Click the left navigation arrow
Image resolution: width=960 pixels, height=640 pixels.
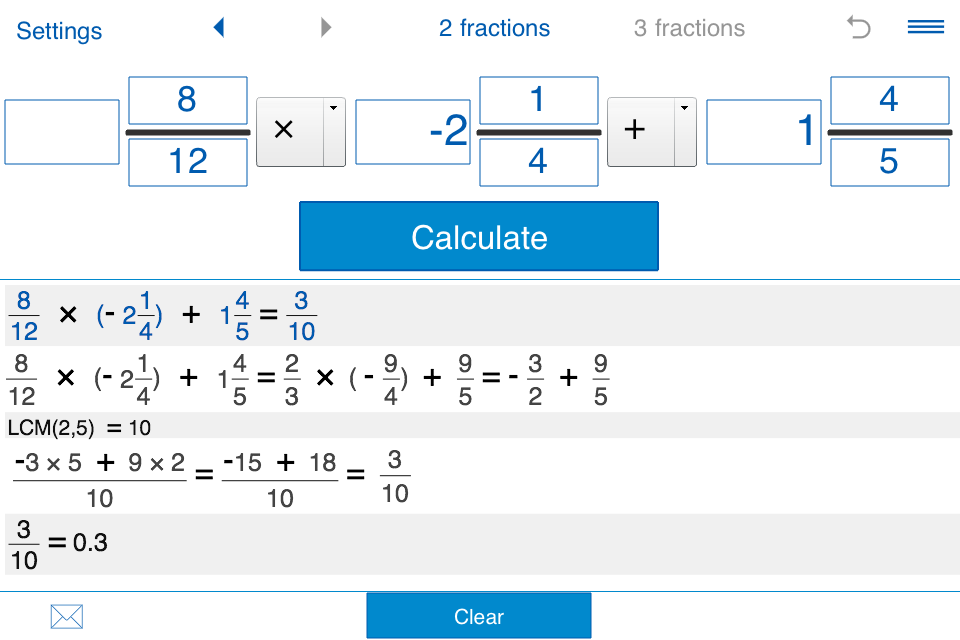point(219,27)
